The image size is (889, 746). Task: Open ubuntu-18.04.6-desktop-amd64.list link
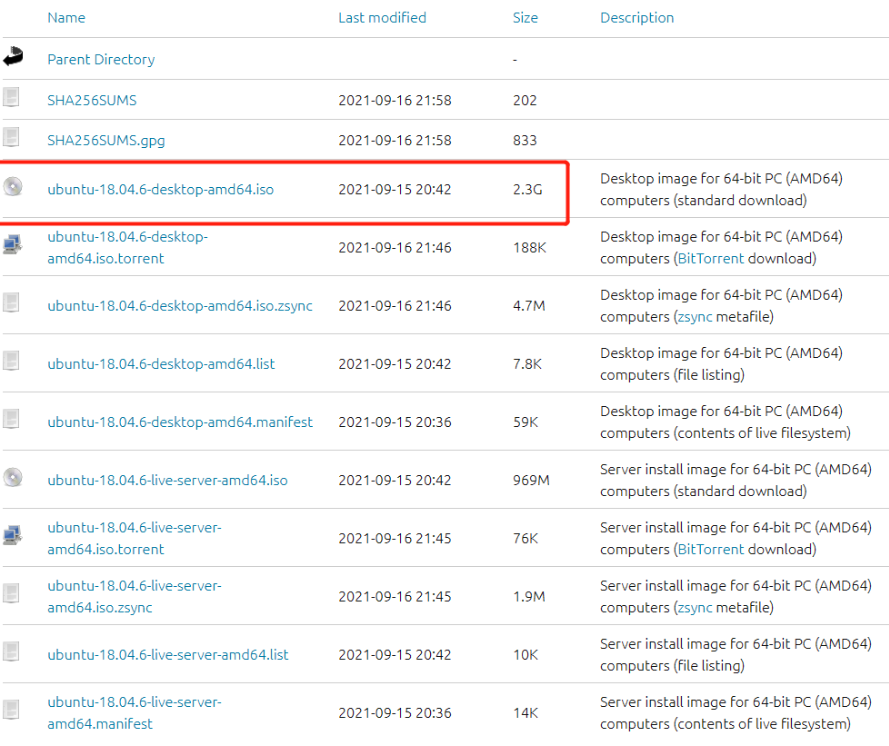[x=161, y=364]
